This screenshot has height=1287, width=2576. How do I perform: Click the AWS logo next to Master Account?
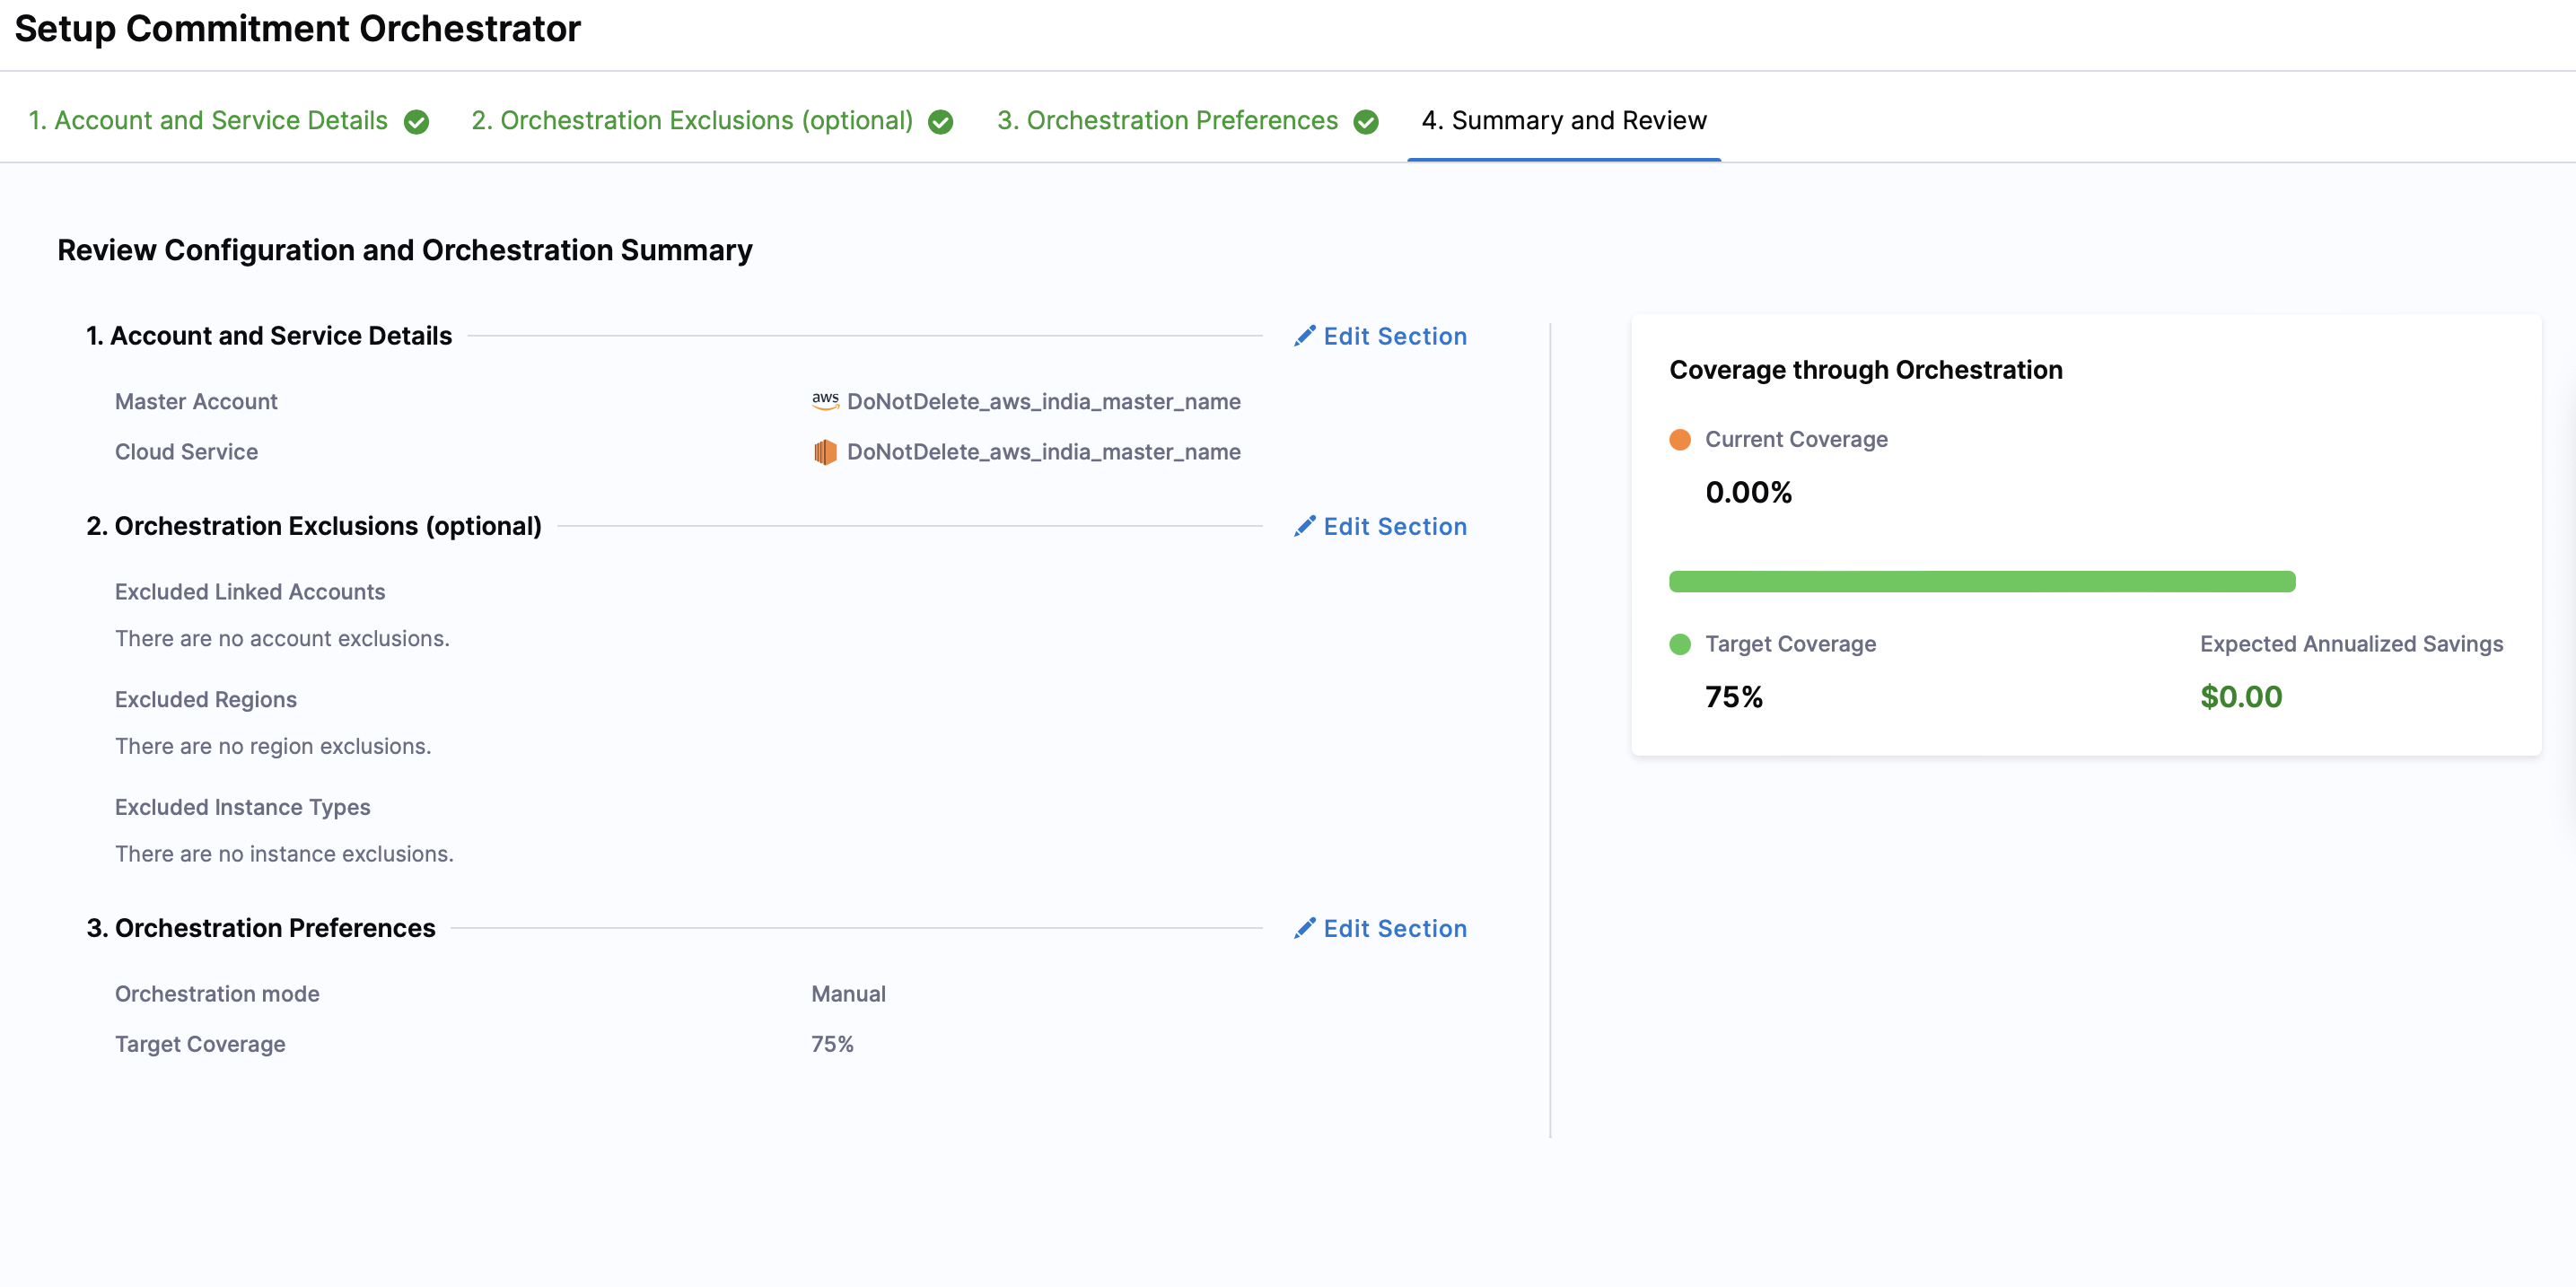point(825,401)
